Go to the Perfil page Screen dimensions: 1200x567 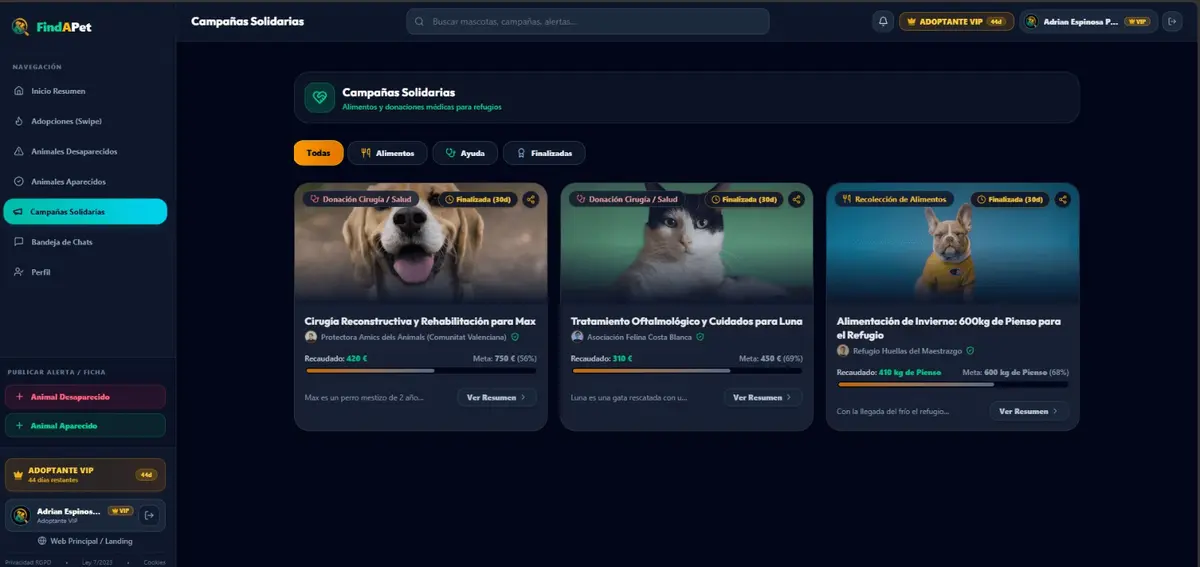pos(85,272)
